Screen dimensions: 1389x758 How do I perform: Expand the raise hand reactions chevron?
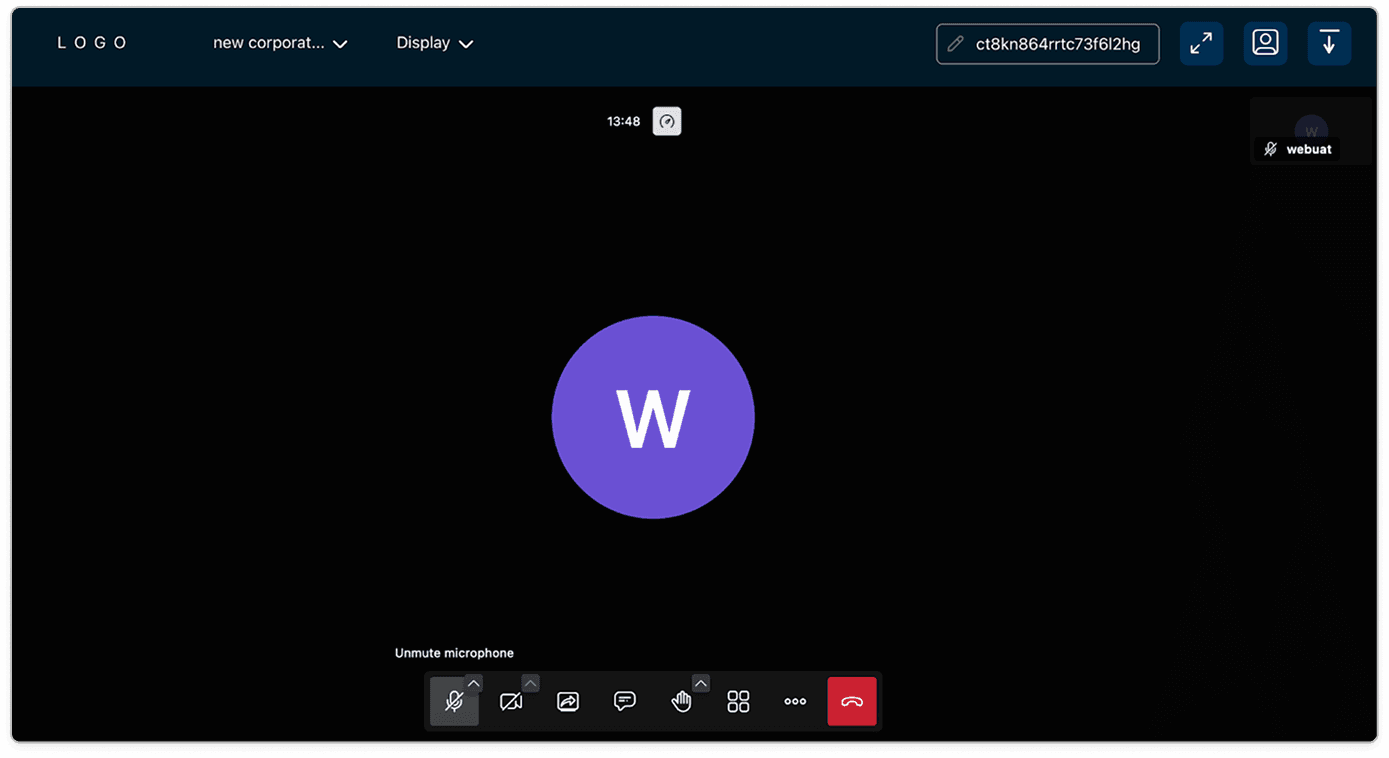[701, 683]
